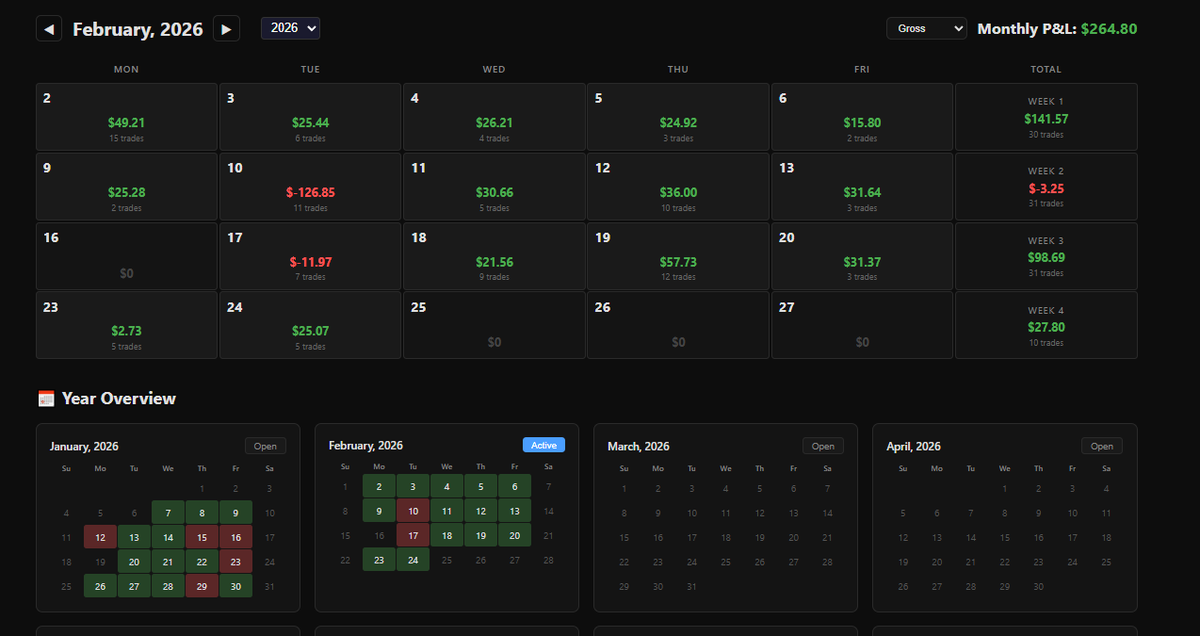This screenshot has height=636, width=1200.
Task: Select February 18 cell with $21.56
Action: tap(494, 256)
